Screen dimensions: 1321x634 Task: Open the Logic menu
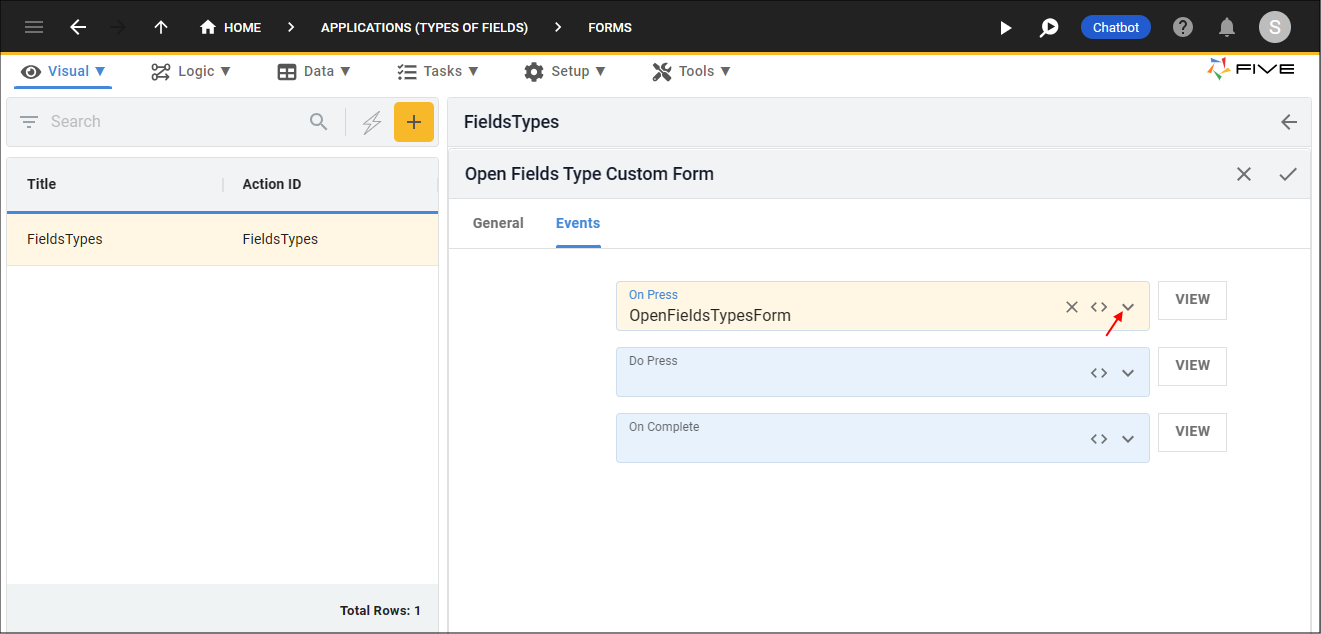point(191,71)
